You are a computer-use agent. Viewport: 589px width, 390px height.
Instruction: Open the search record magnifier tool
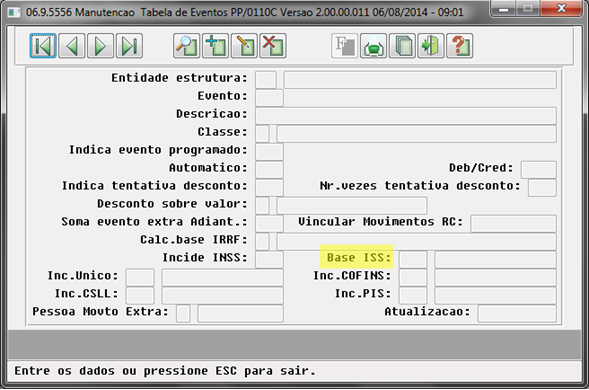[x=187, y=46]
